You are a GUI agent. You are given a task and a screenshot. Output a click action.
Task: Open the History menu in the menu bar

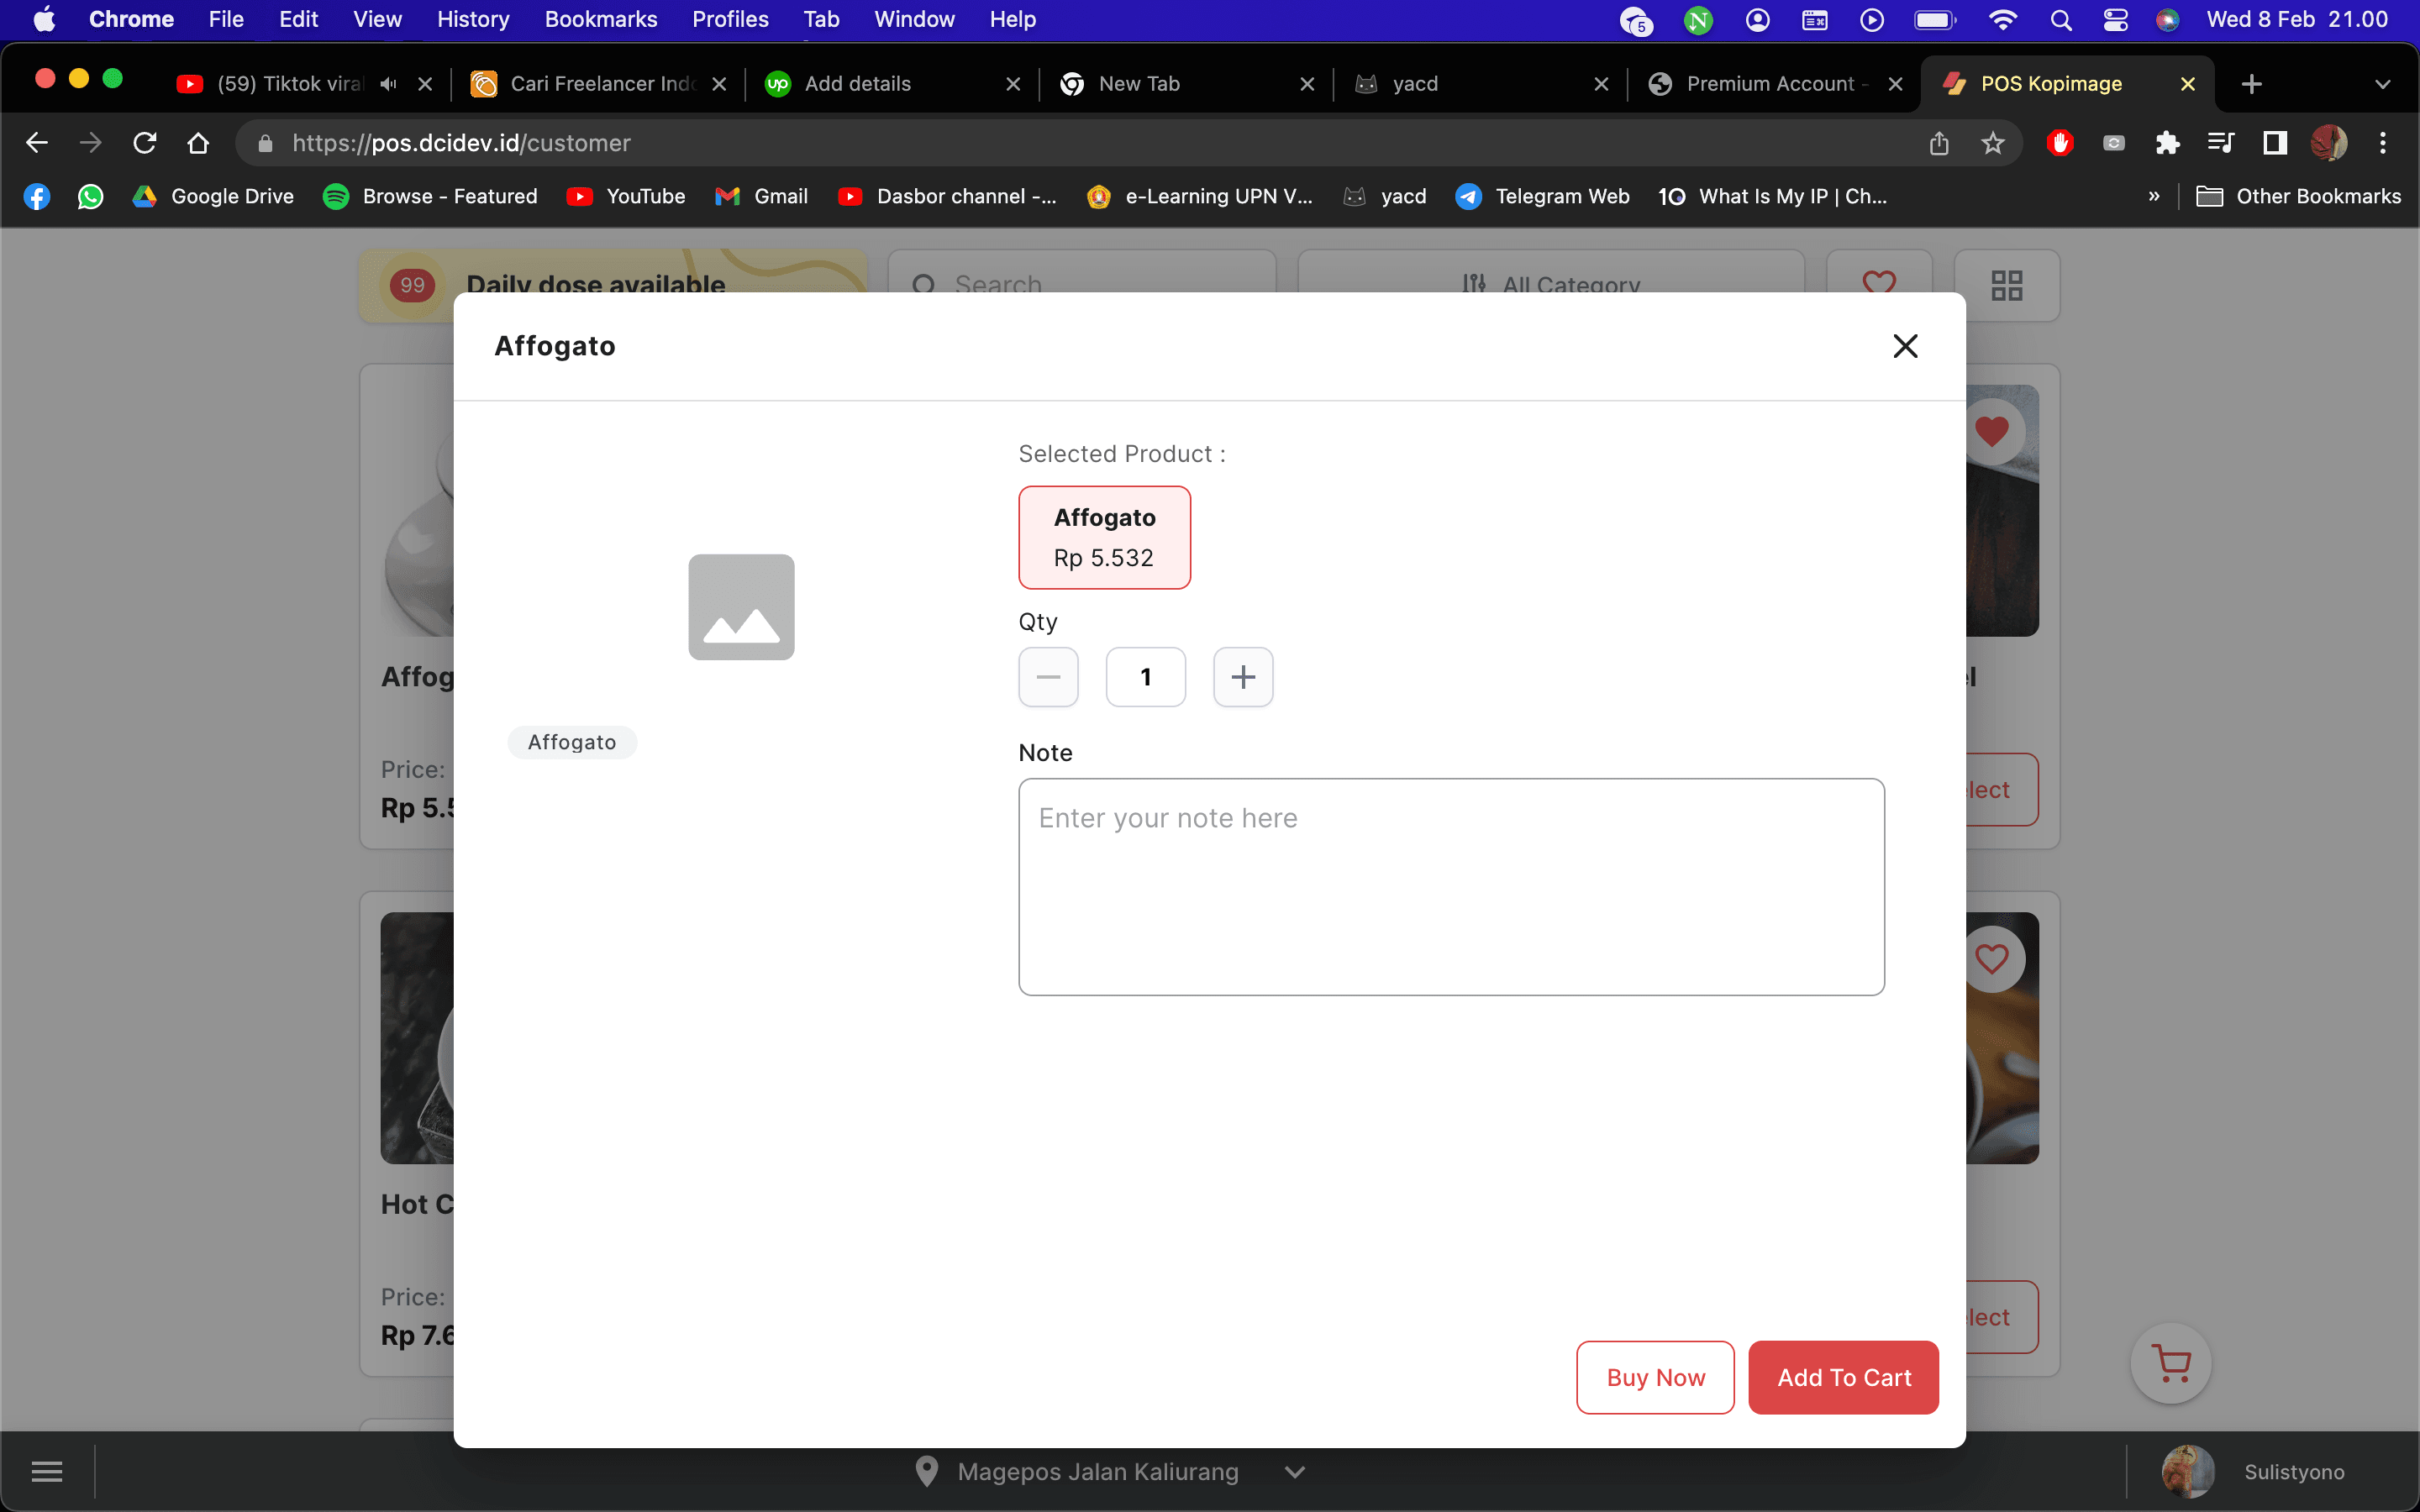(x=473, y=19)
